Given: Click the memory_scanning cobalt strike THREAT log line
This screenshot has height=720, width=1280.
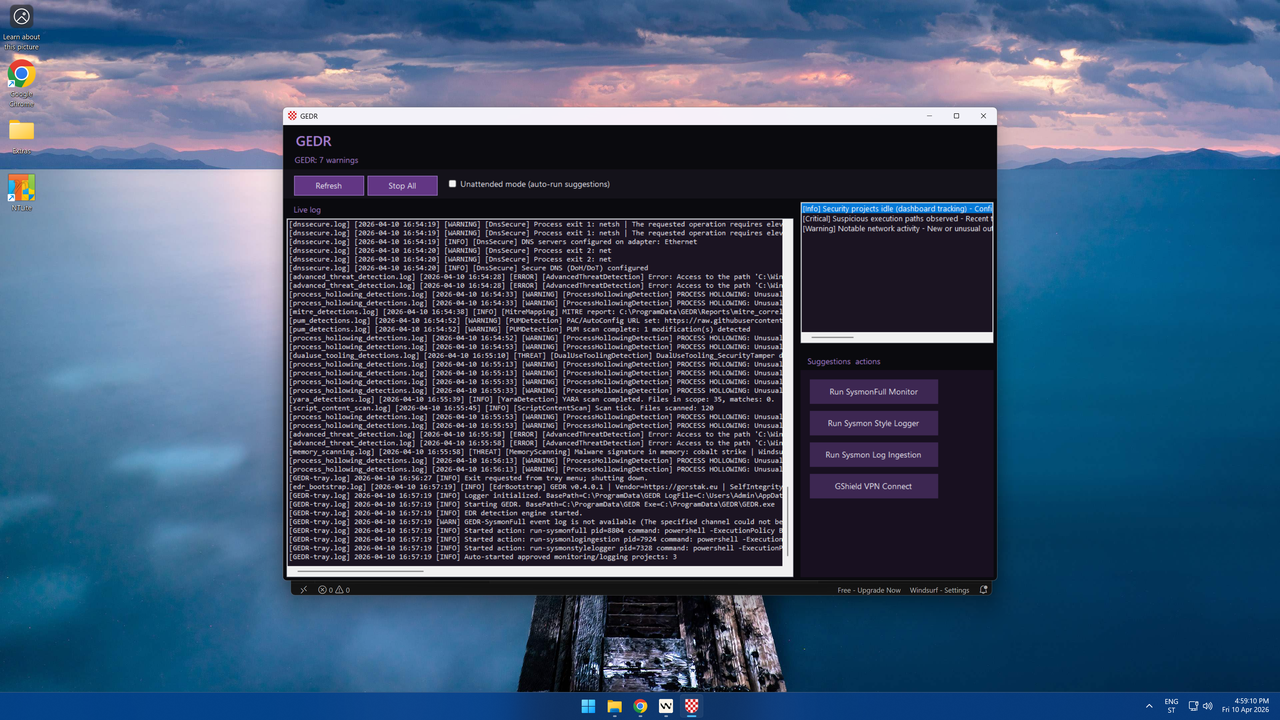Looking at the screenshot, I should (x=536, y=451).
